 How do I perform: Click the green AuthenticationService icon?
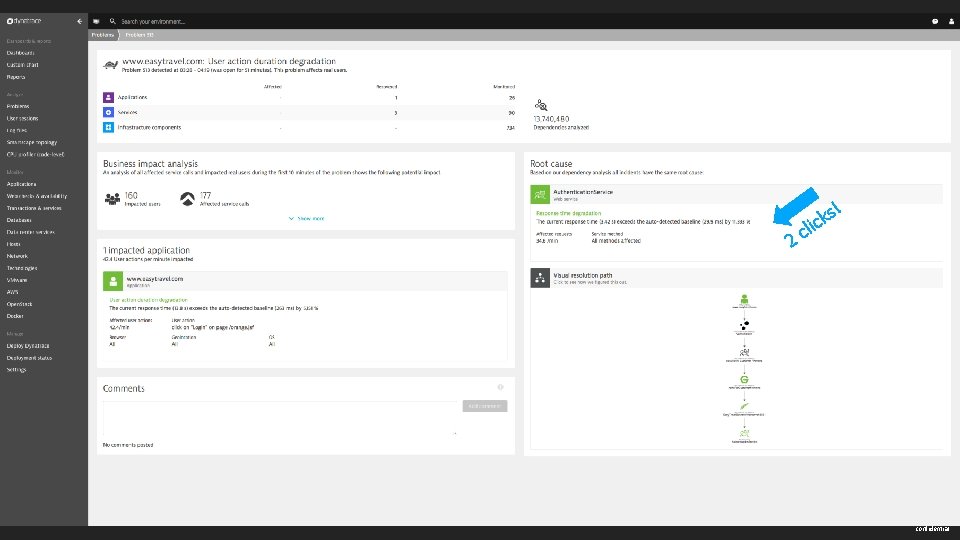[x=540, y=194]
